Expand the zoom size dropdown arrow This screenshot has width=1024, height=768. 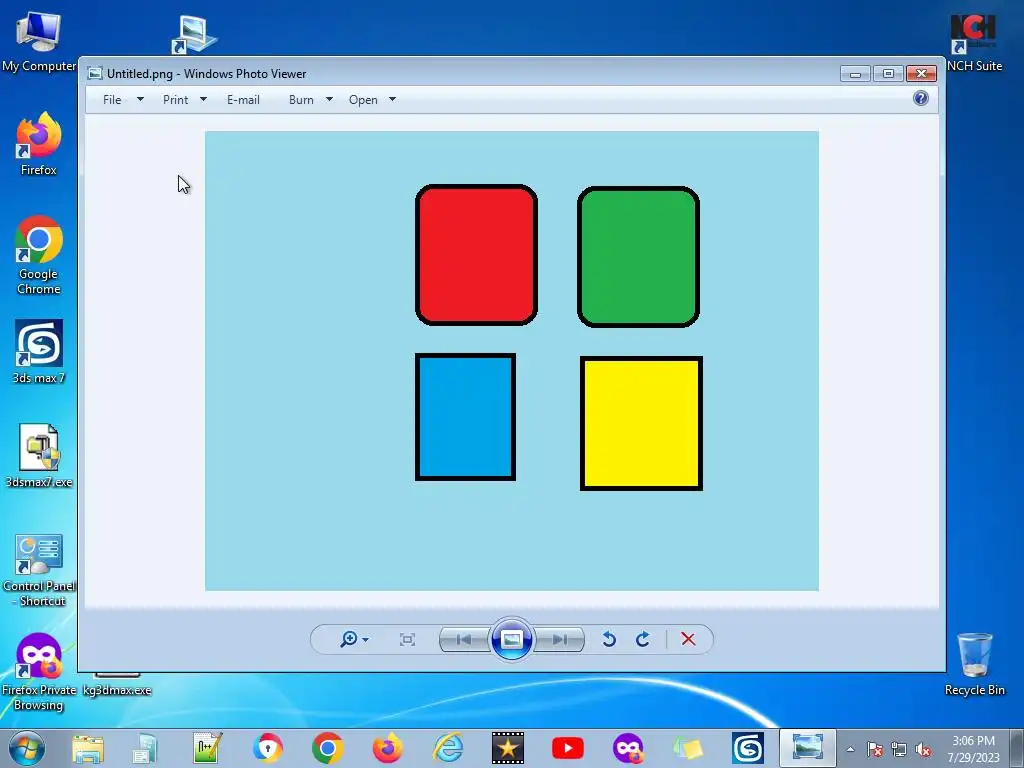(x=366, y=639)
